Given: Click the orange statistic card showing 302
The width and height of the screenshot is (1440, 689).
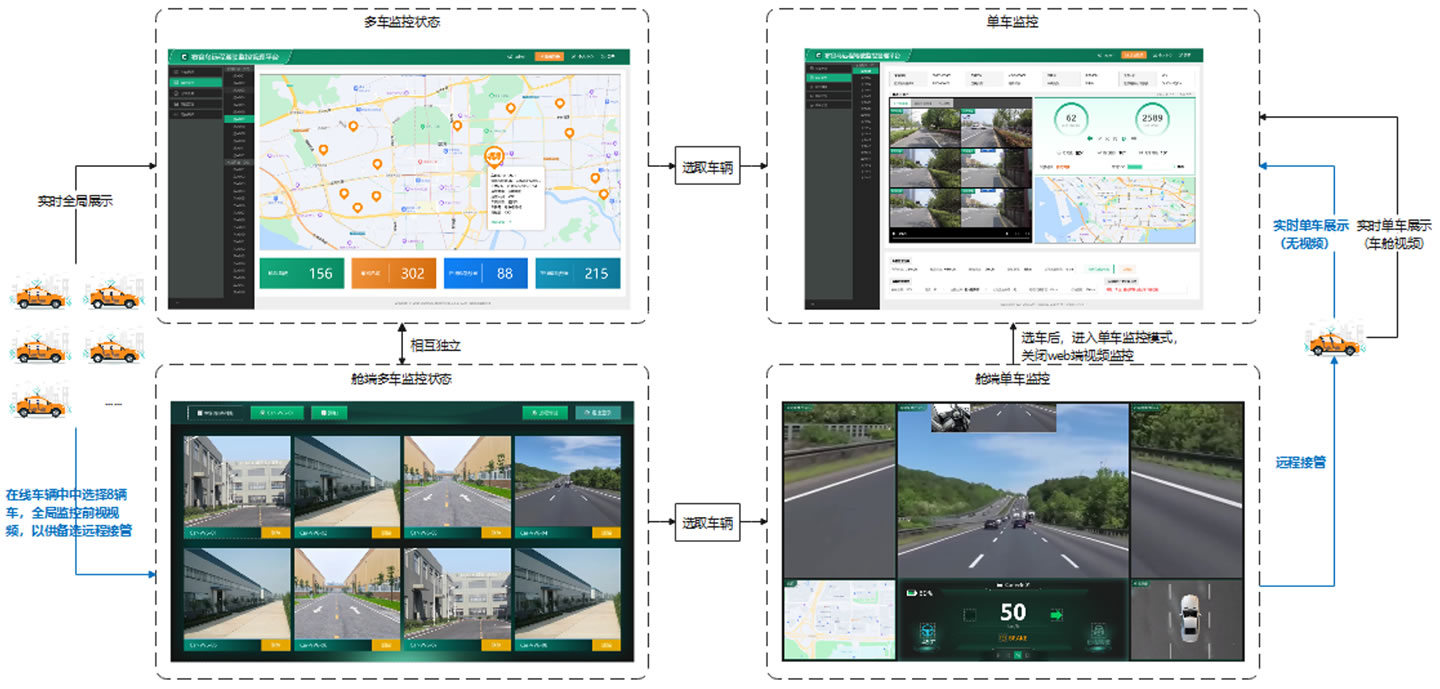Looking at the screenshot, I should tap(393, 273).
